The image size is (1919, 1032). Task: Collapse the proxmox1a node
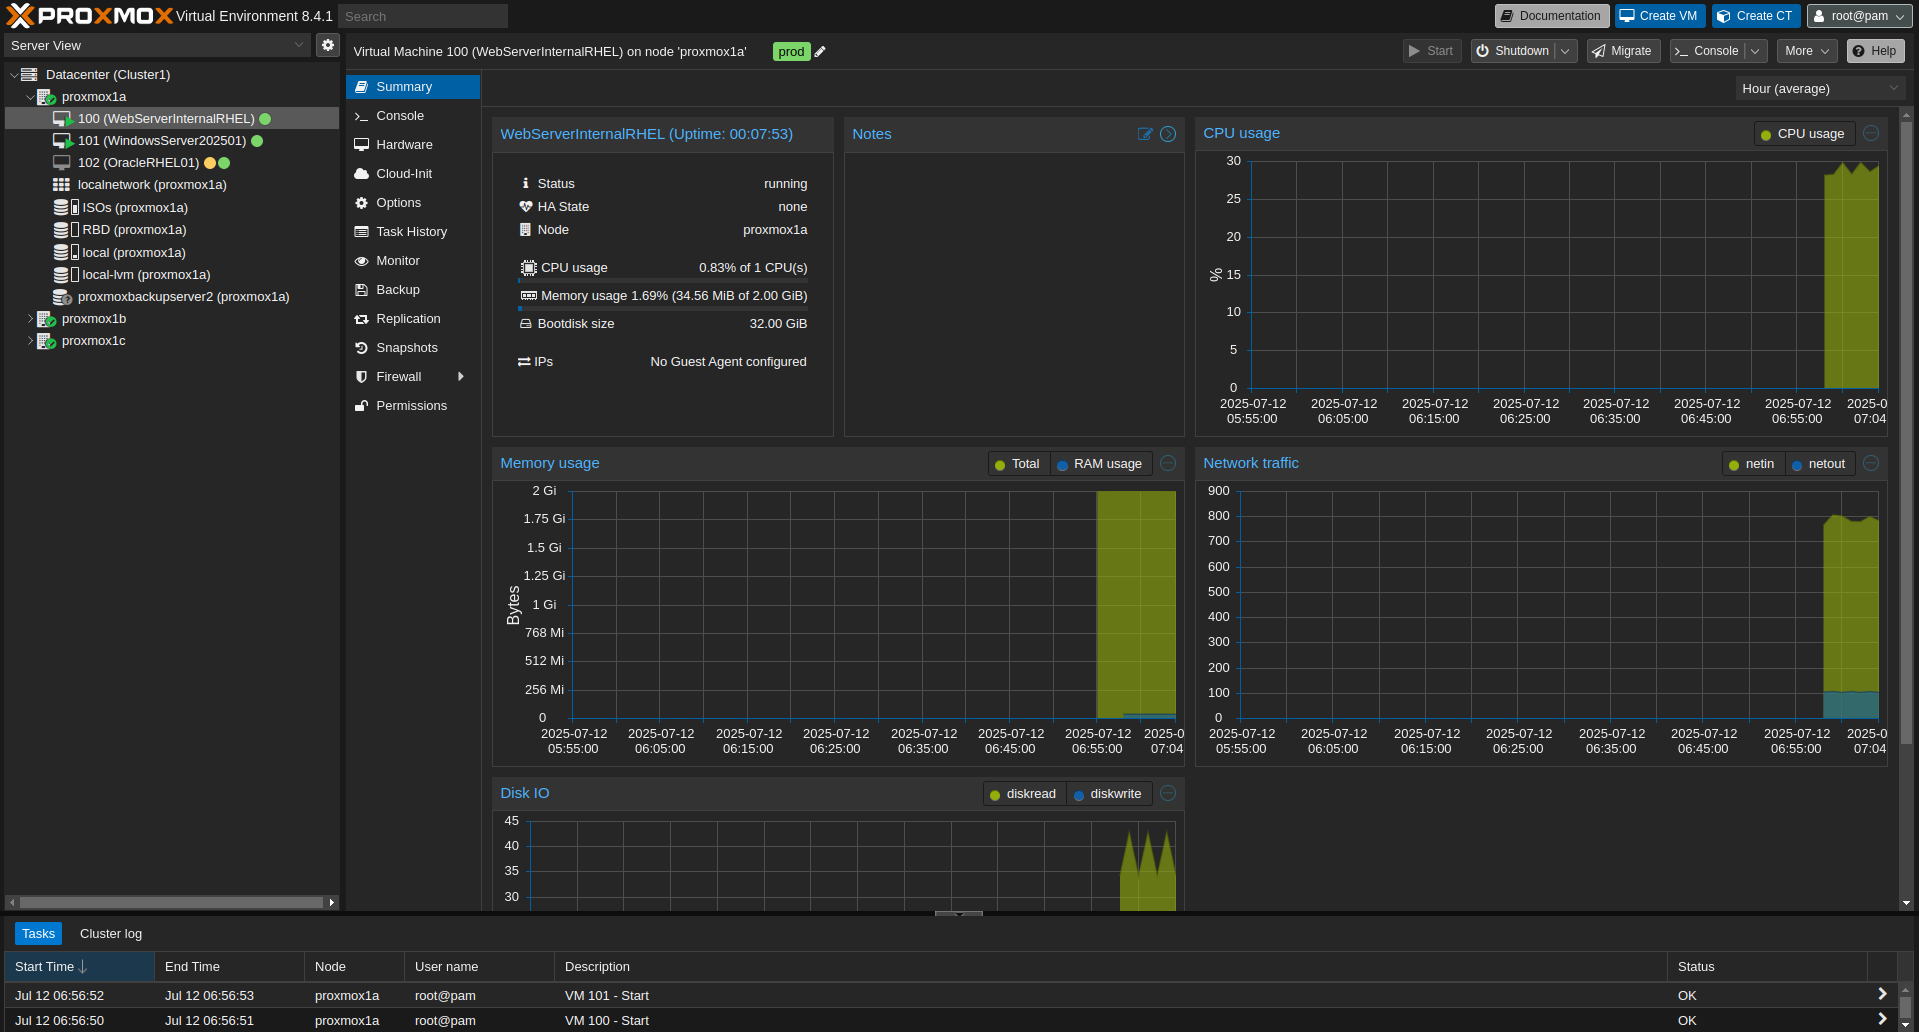30,97
